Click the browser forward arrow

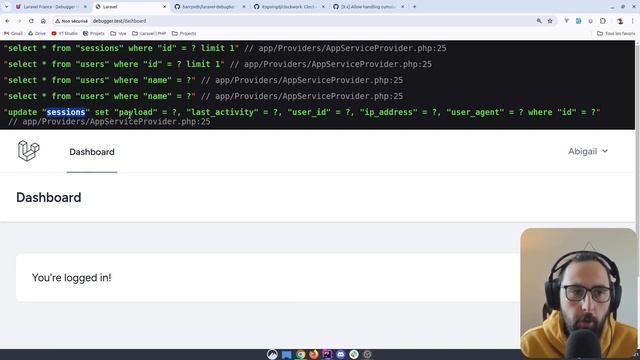[x=19, y=21]
